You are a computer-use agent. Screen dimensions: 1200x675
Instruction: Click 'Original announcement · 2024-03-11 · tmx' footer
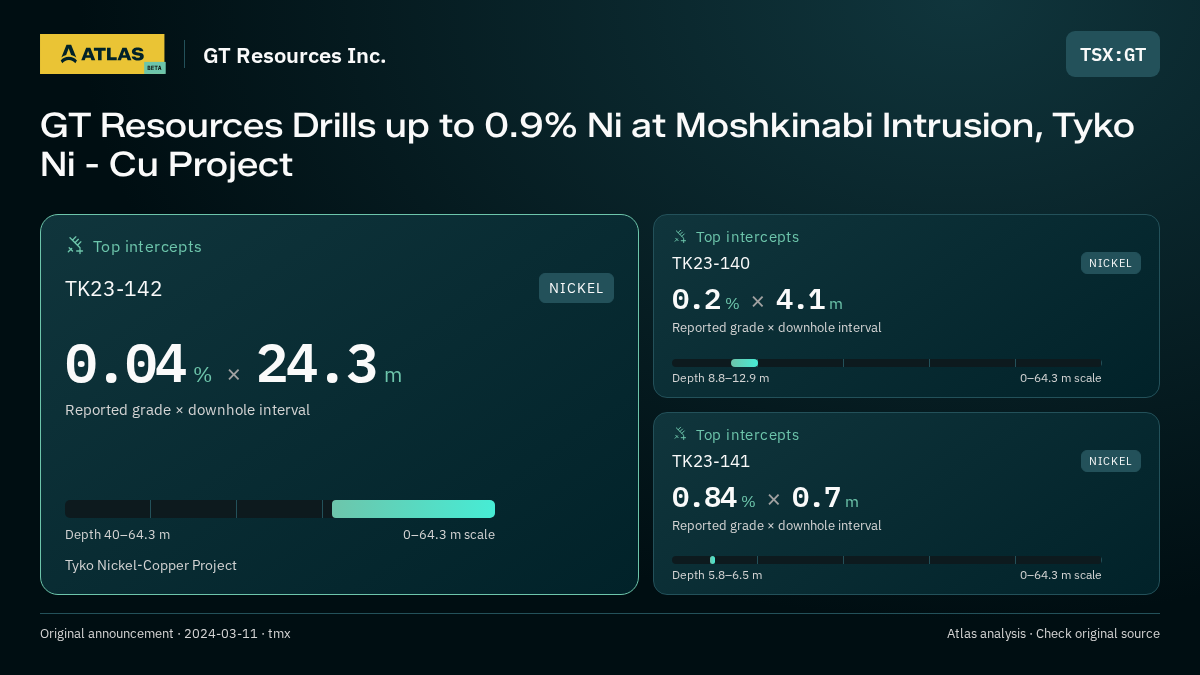tap(165, 634)
